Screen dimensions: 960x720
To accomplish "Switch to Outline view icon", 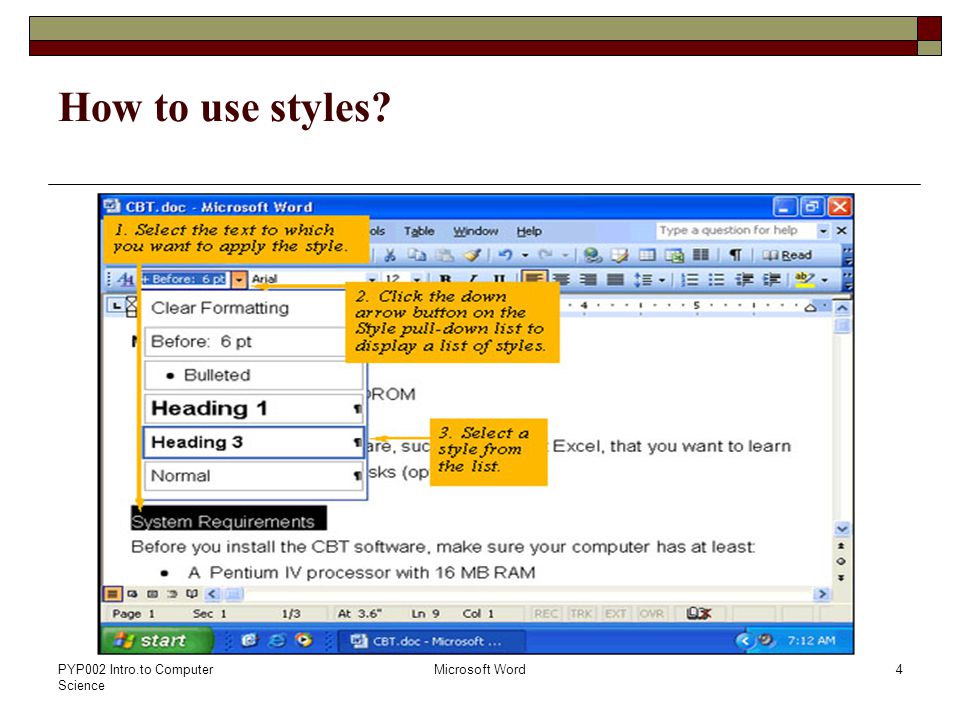I will 172,593.
